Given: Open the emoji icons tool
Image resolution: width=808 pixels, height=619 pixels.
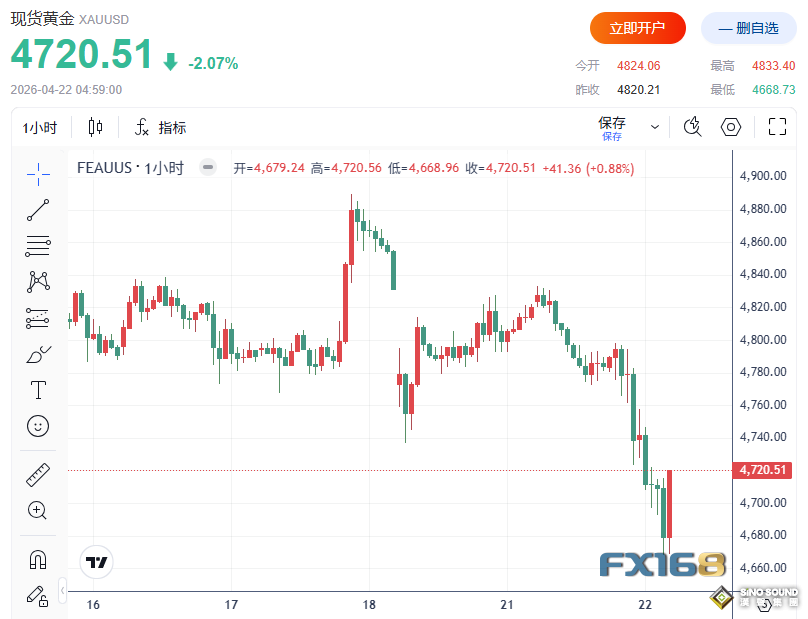Looking at the screenshot, I should click(38, 426).
